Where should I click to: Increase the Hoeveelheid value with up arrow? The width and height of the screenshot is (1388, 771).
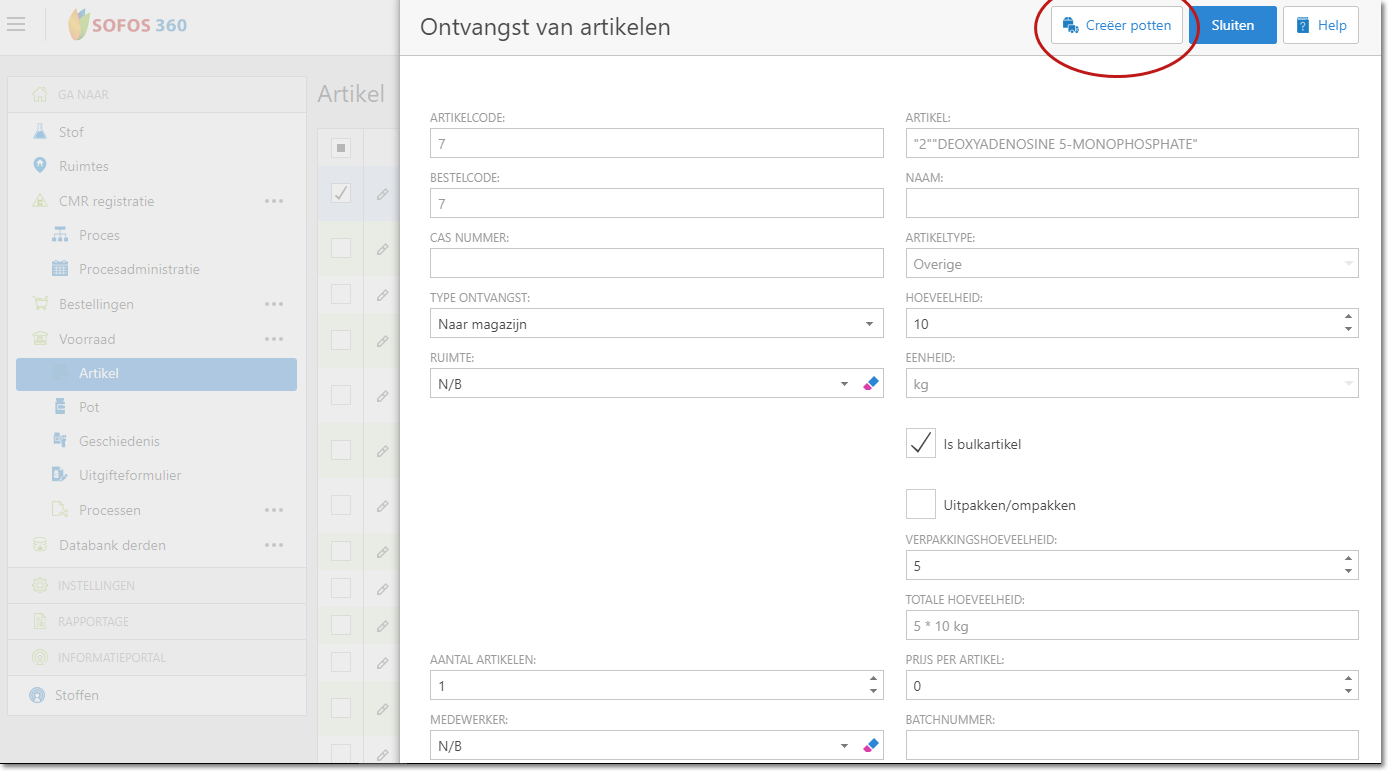tap(1348, 317)
